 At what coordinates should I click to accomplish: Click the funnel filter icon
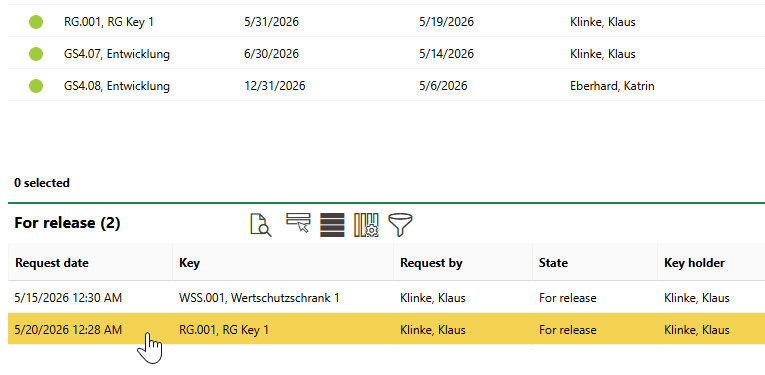click(400, 225)
